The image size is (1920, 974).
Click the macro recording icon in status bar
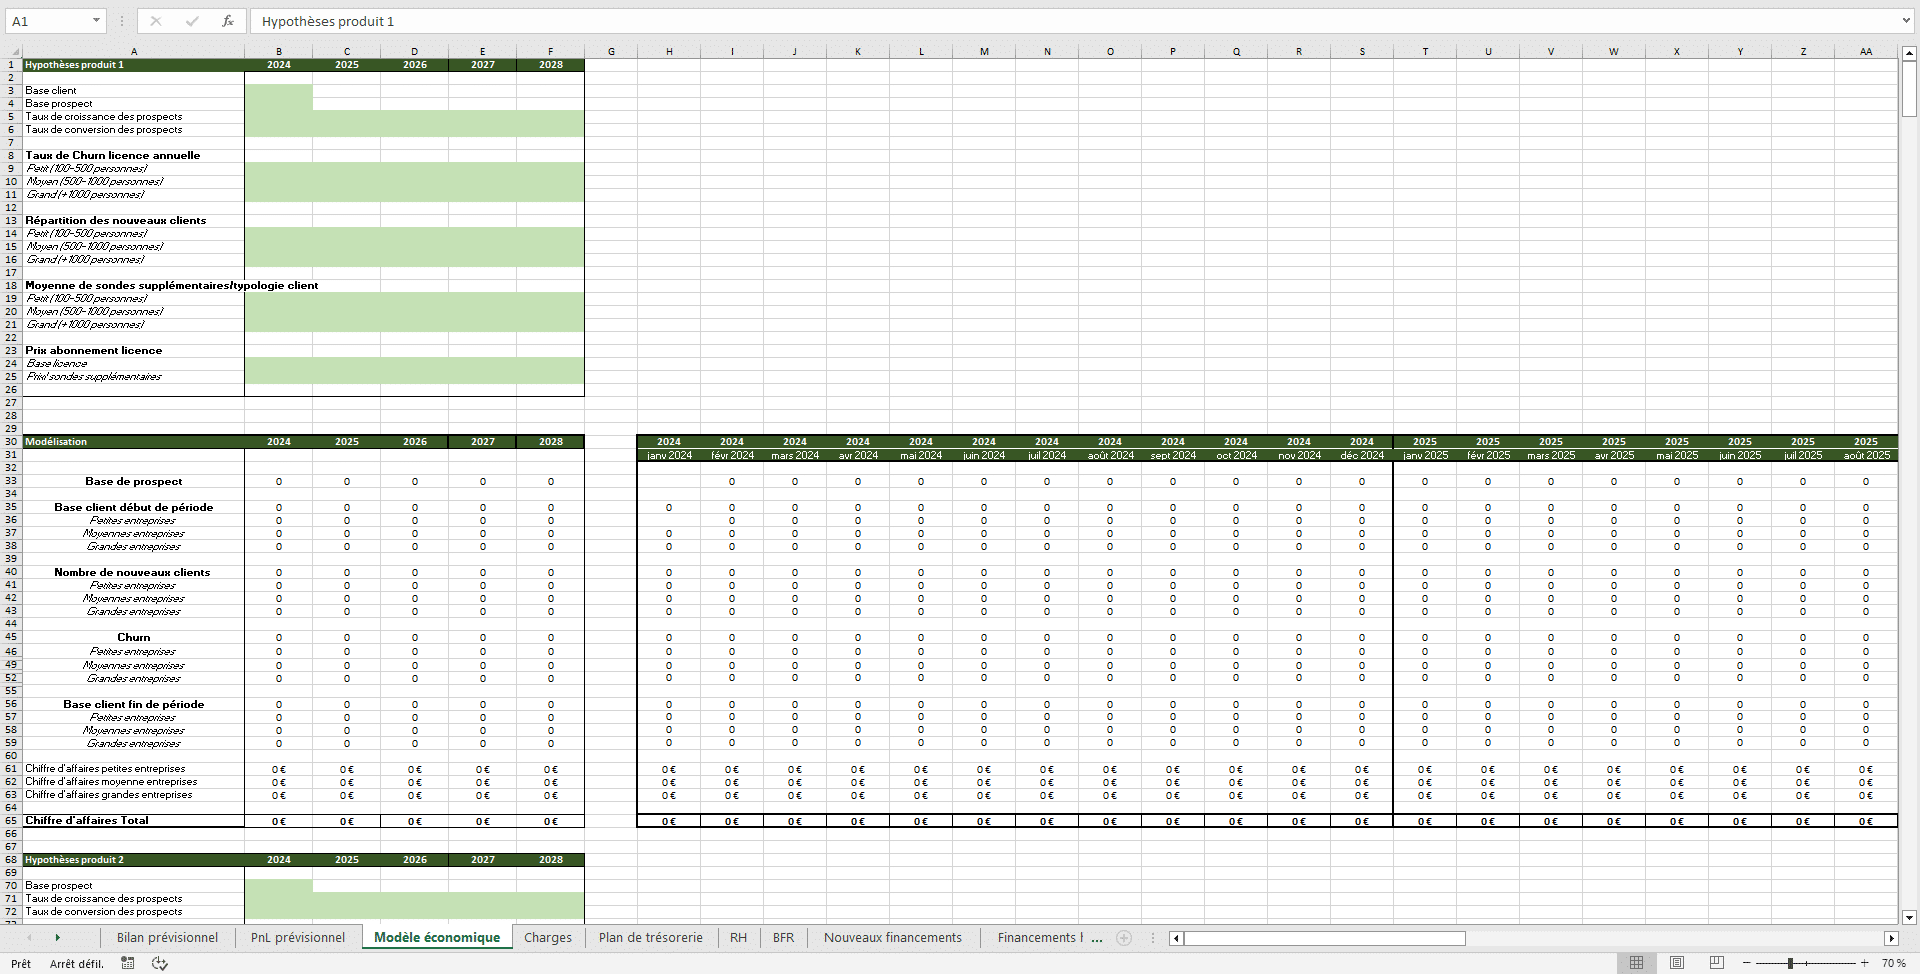pos(128,963)
